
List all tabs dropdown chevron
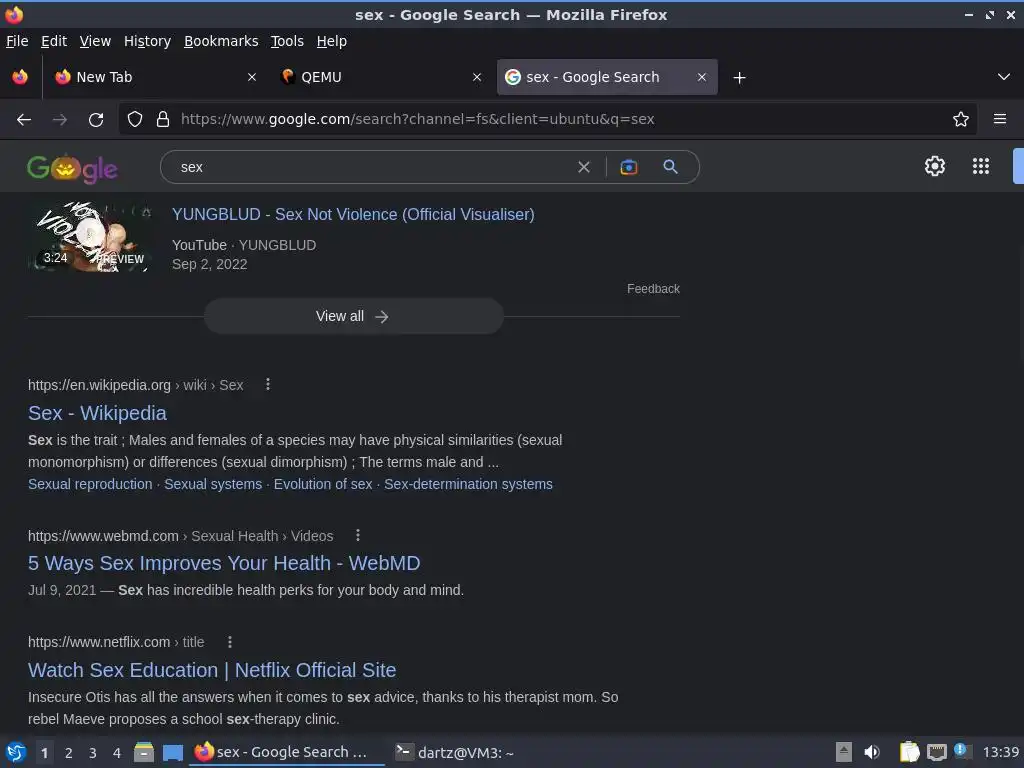(1004, 77)
